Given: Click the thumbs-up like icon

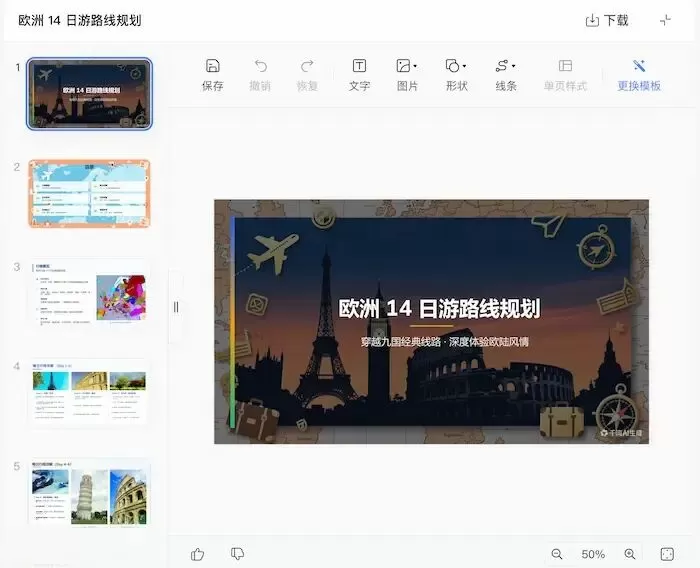Looking at the screenshot, I should (x=197, y=554).
